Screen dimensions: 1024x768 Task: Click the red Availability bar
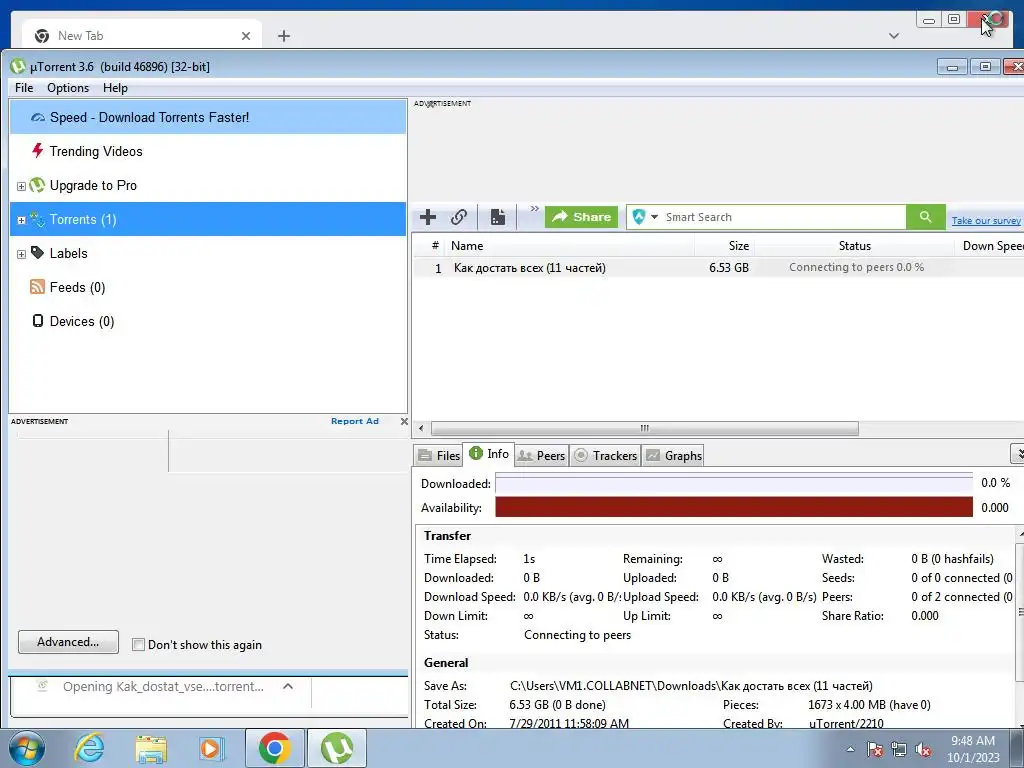click(734, 507)
